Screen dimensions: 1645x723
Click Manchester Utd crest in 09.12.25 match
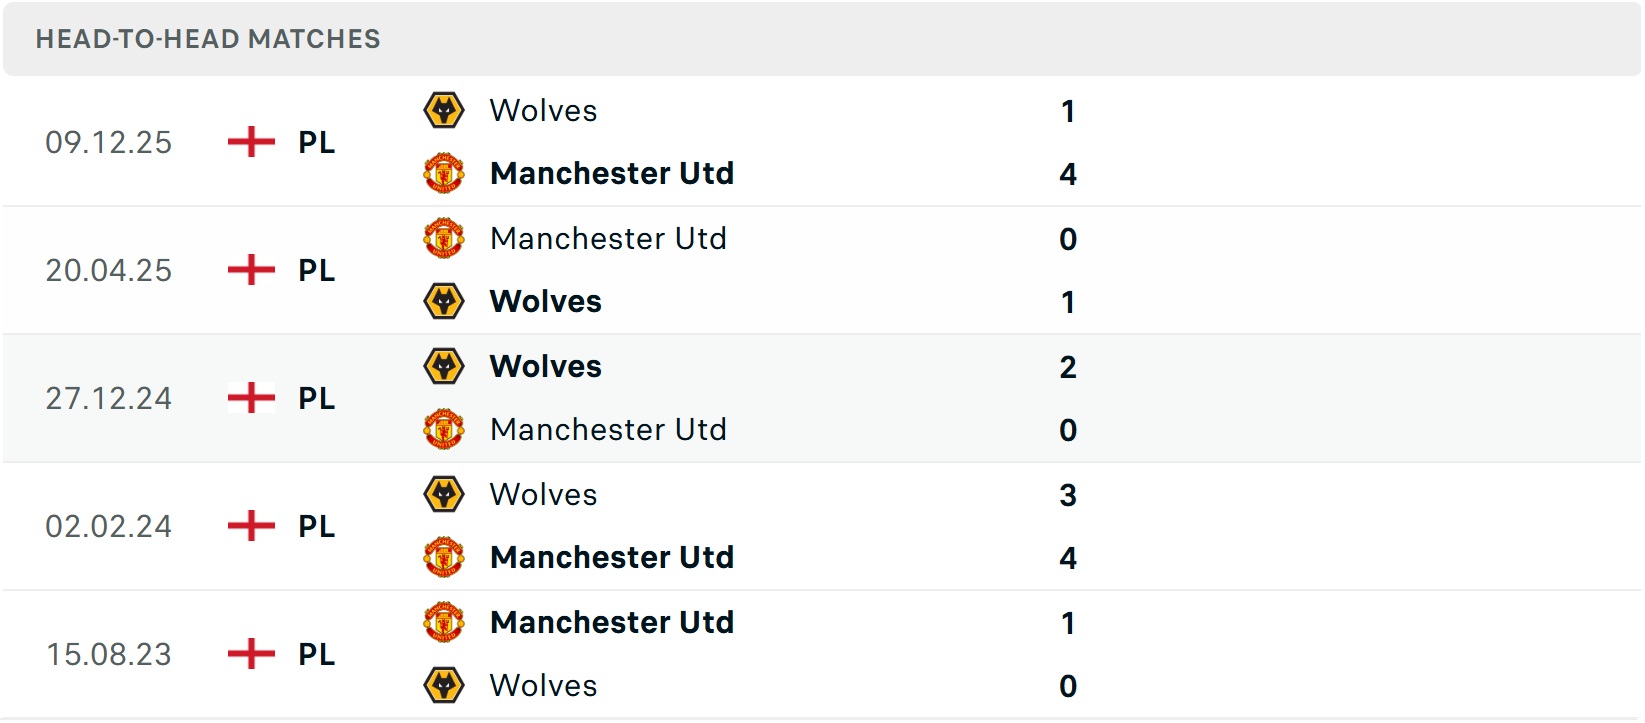point(444,173)
